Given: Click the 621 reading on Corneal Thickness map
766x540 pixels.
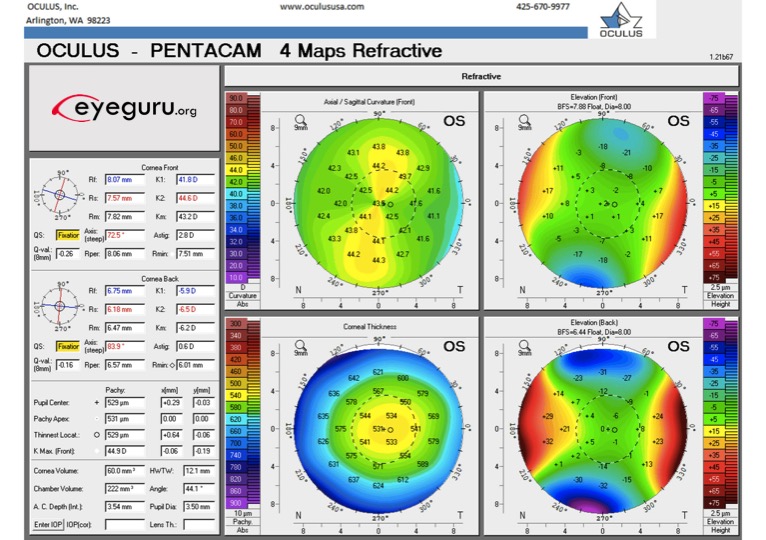Looking at the screenshot, I should (378, 372).
